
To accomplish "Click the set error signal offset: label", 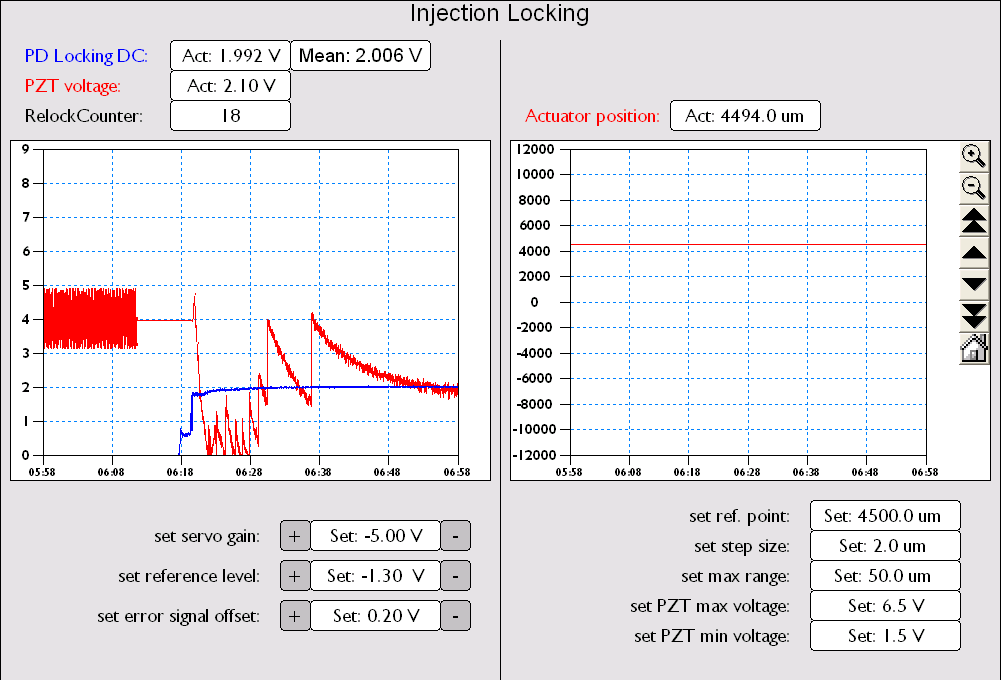I will [179, 616].
